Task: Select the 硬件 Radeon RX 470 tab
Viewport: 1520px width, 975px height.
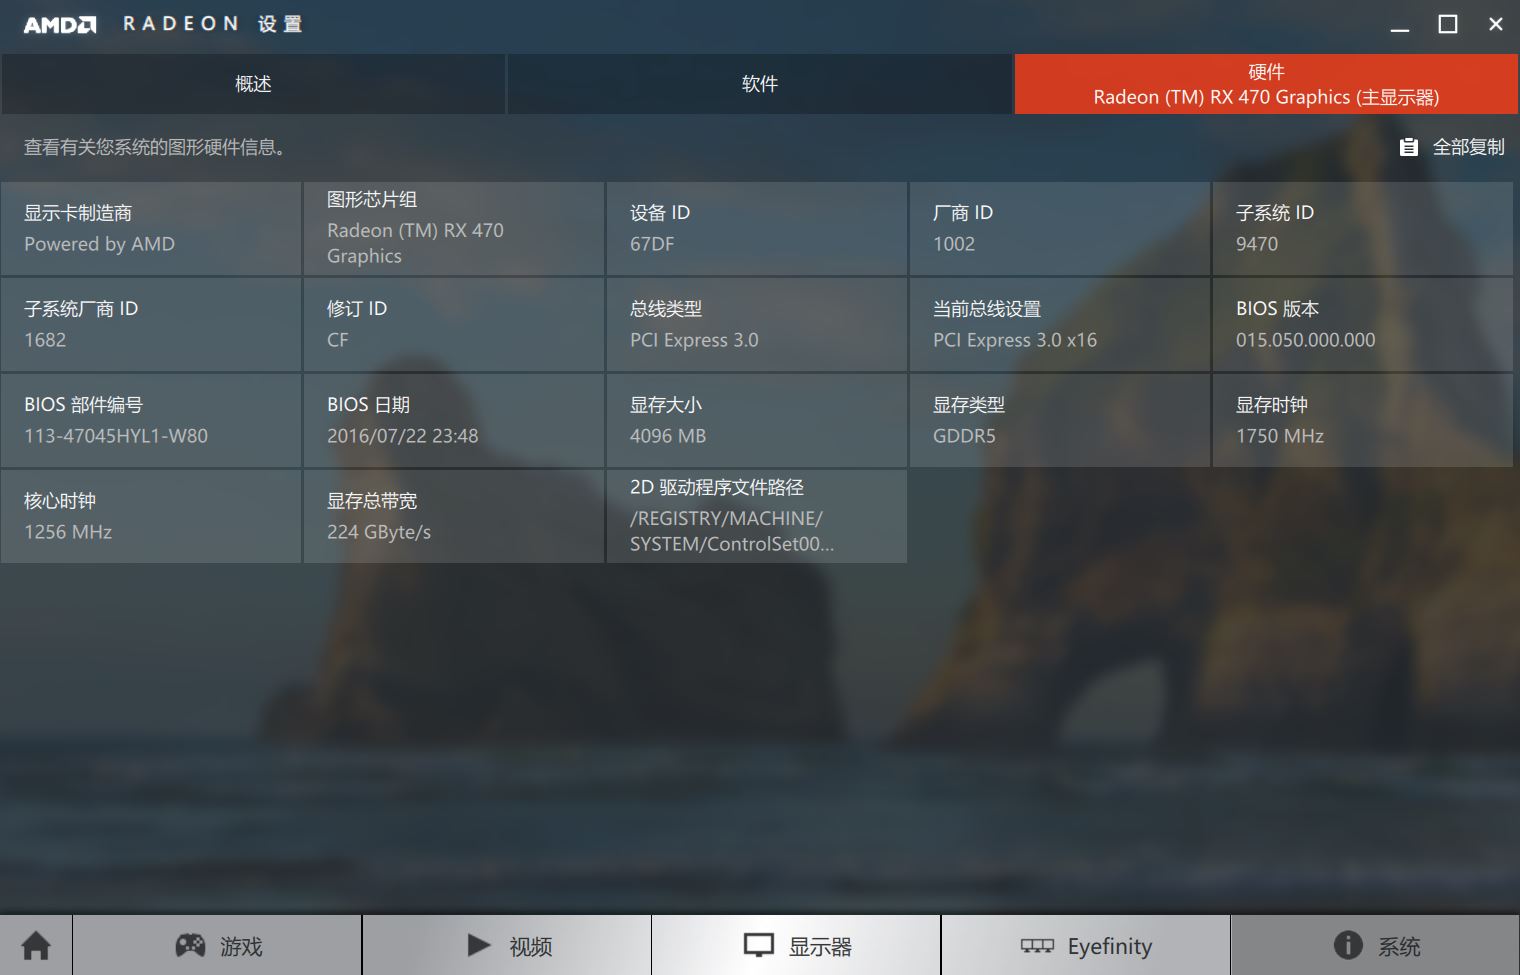Action: click(1266, 84)
